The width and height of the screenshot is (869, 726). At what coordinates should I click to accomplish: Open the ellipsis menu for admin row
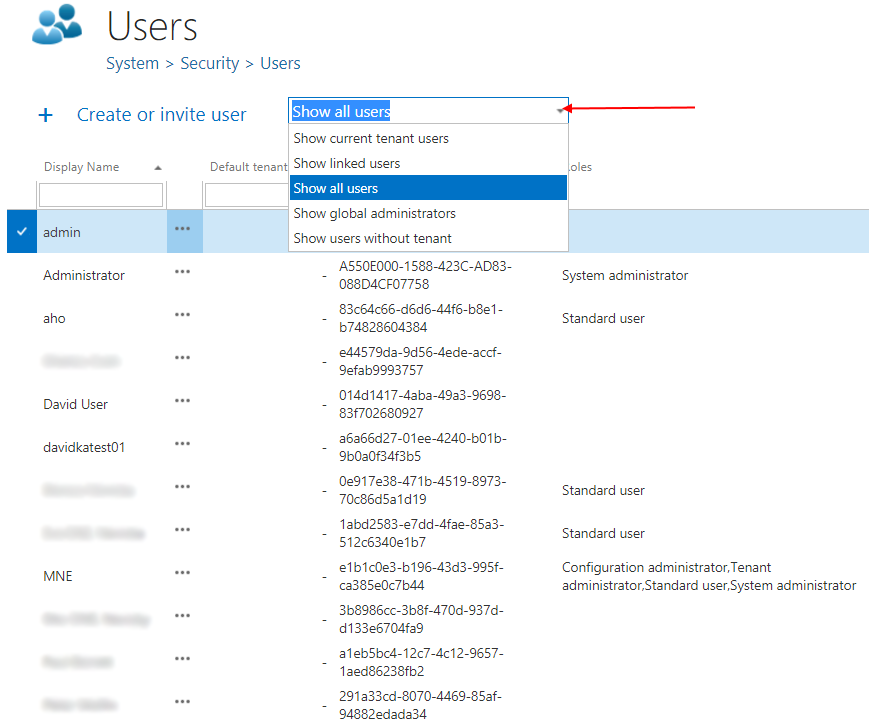[x=182, y=229]
